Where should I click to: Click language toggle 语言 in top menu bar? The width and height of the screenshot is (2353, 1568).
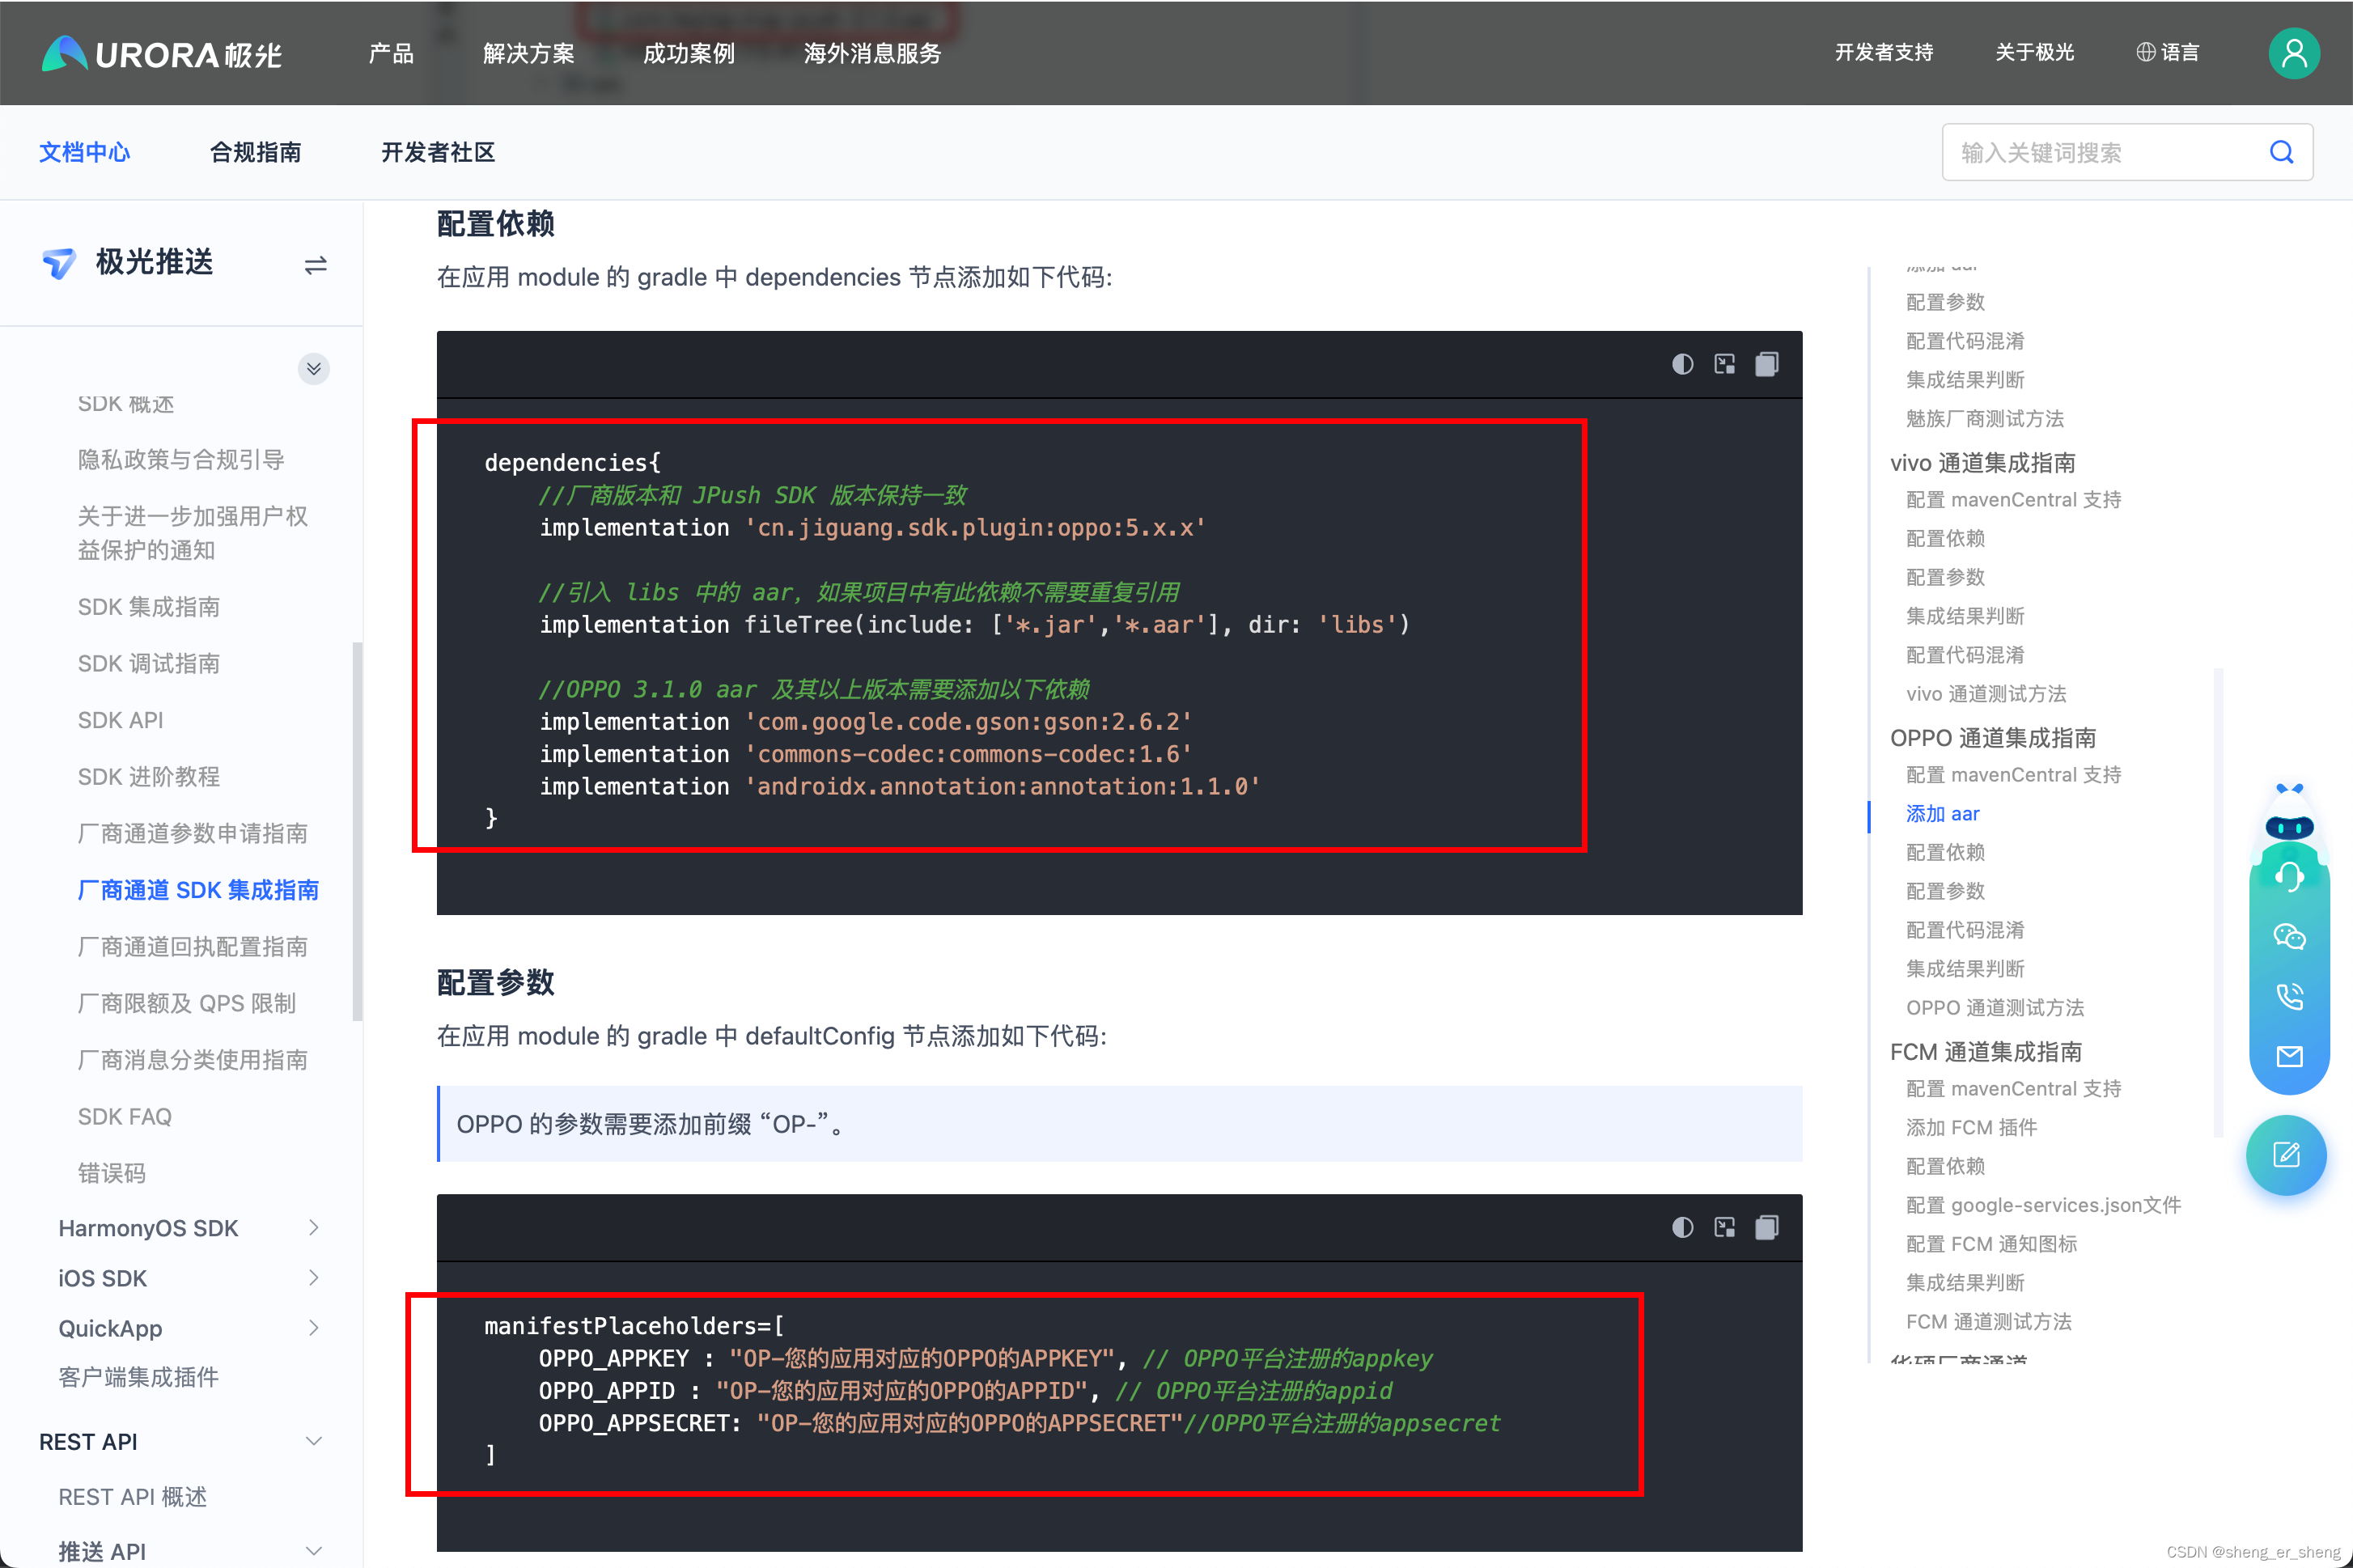2169,51
